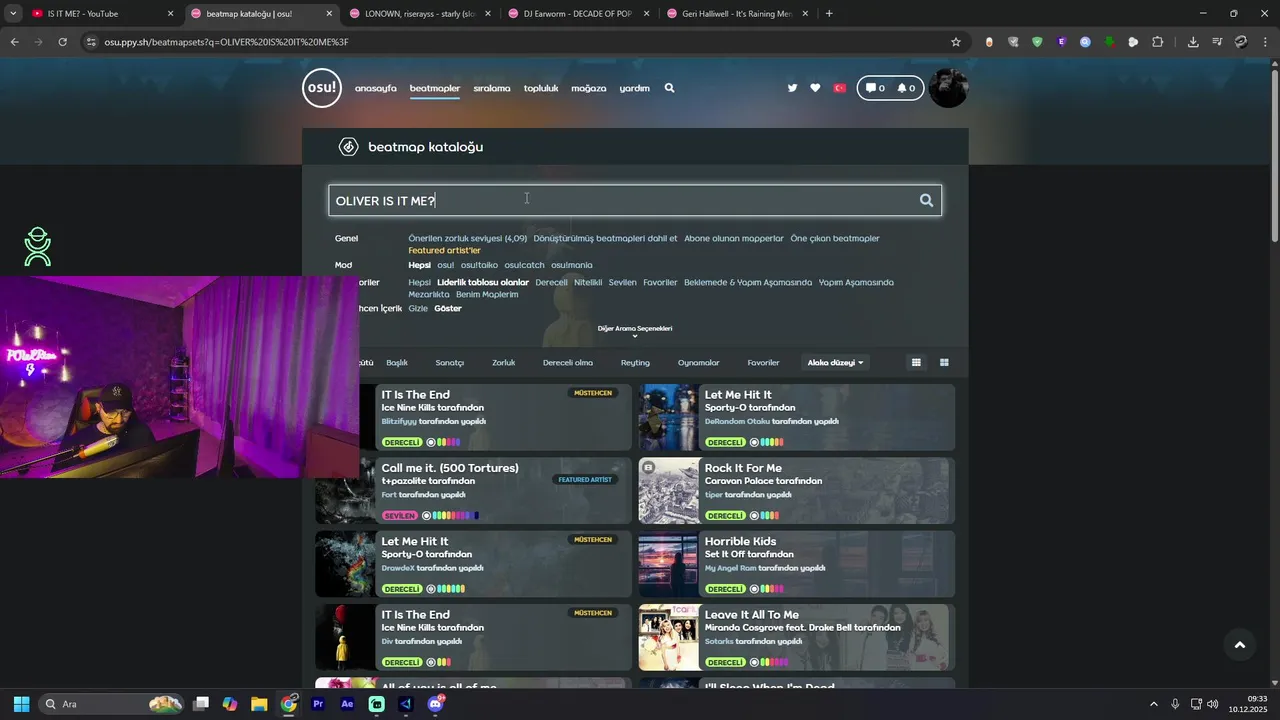This screenshot has height=720, width=1280.
Task: Expand the system tray hidden icons chevron
Action: tap(1153, 704)
